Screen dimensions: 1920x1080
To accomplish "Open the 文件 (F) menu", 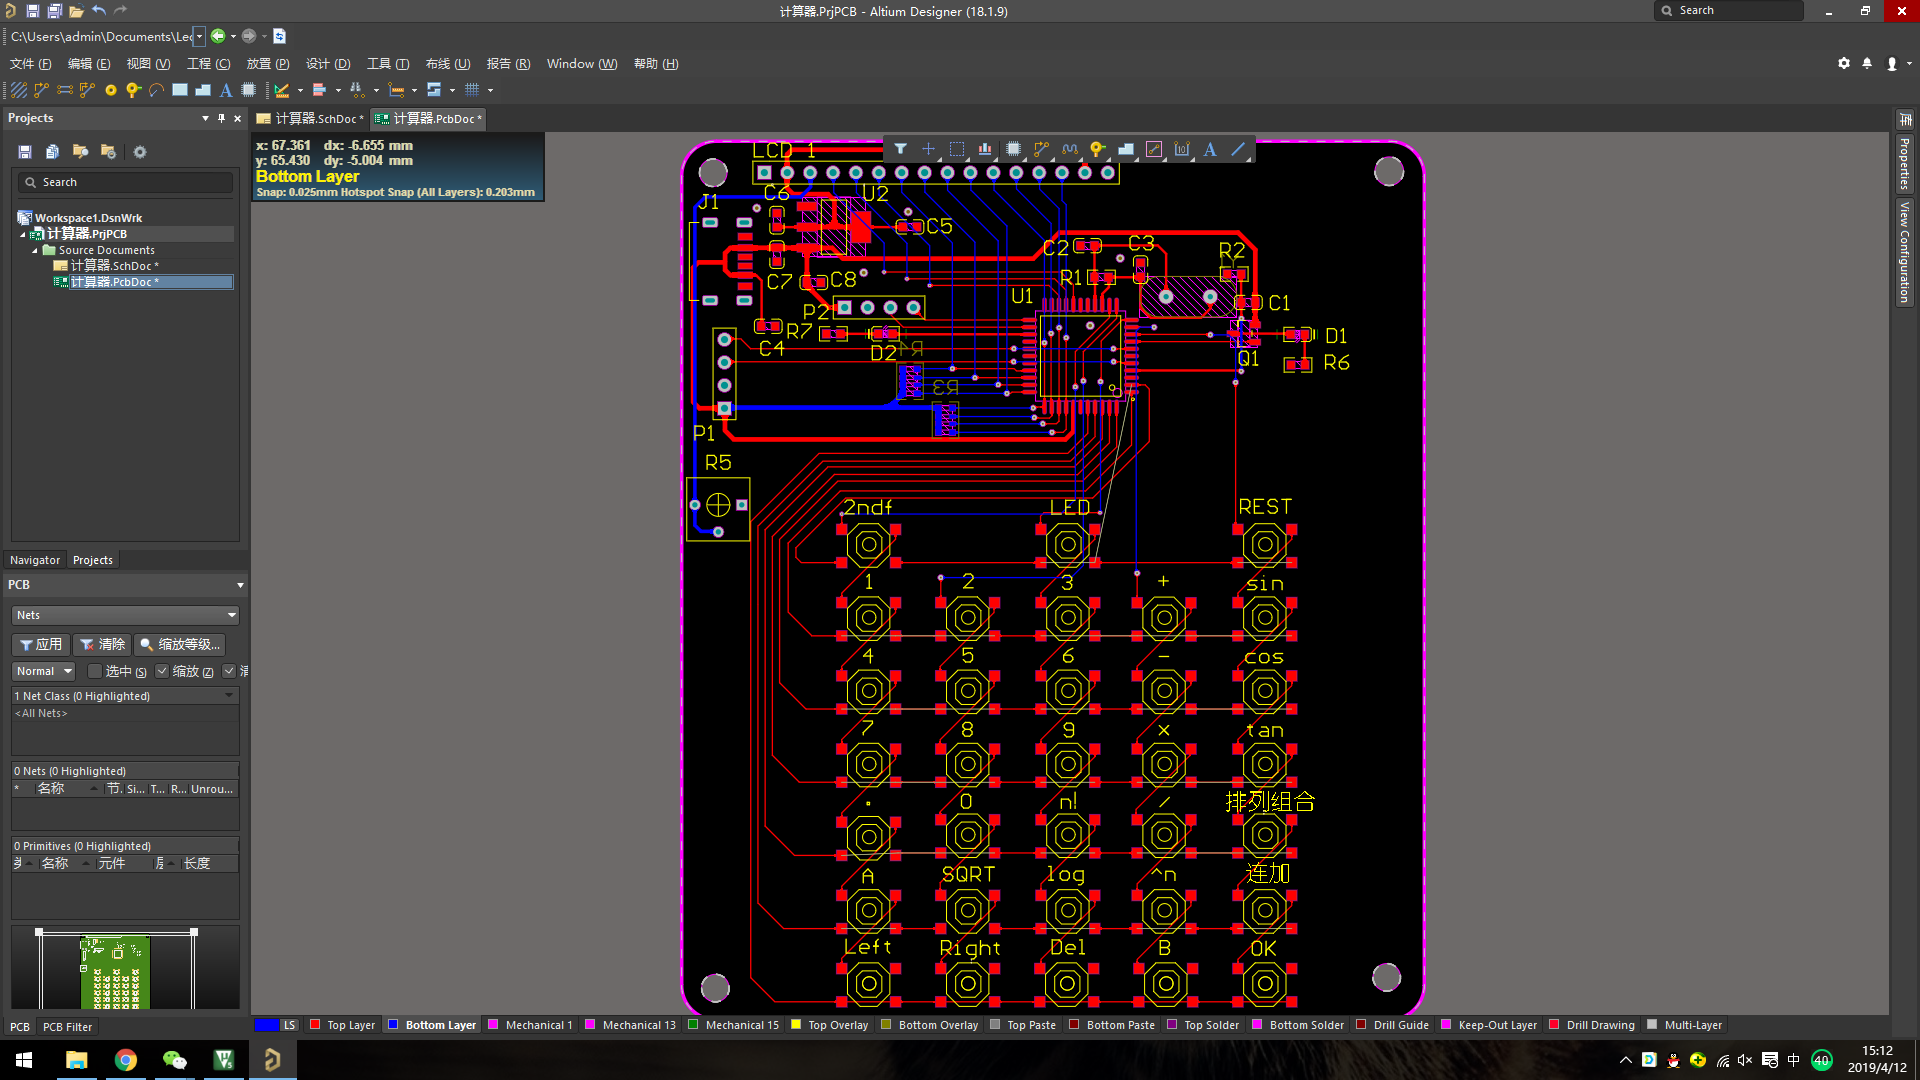I will tap(30, 64).
